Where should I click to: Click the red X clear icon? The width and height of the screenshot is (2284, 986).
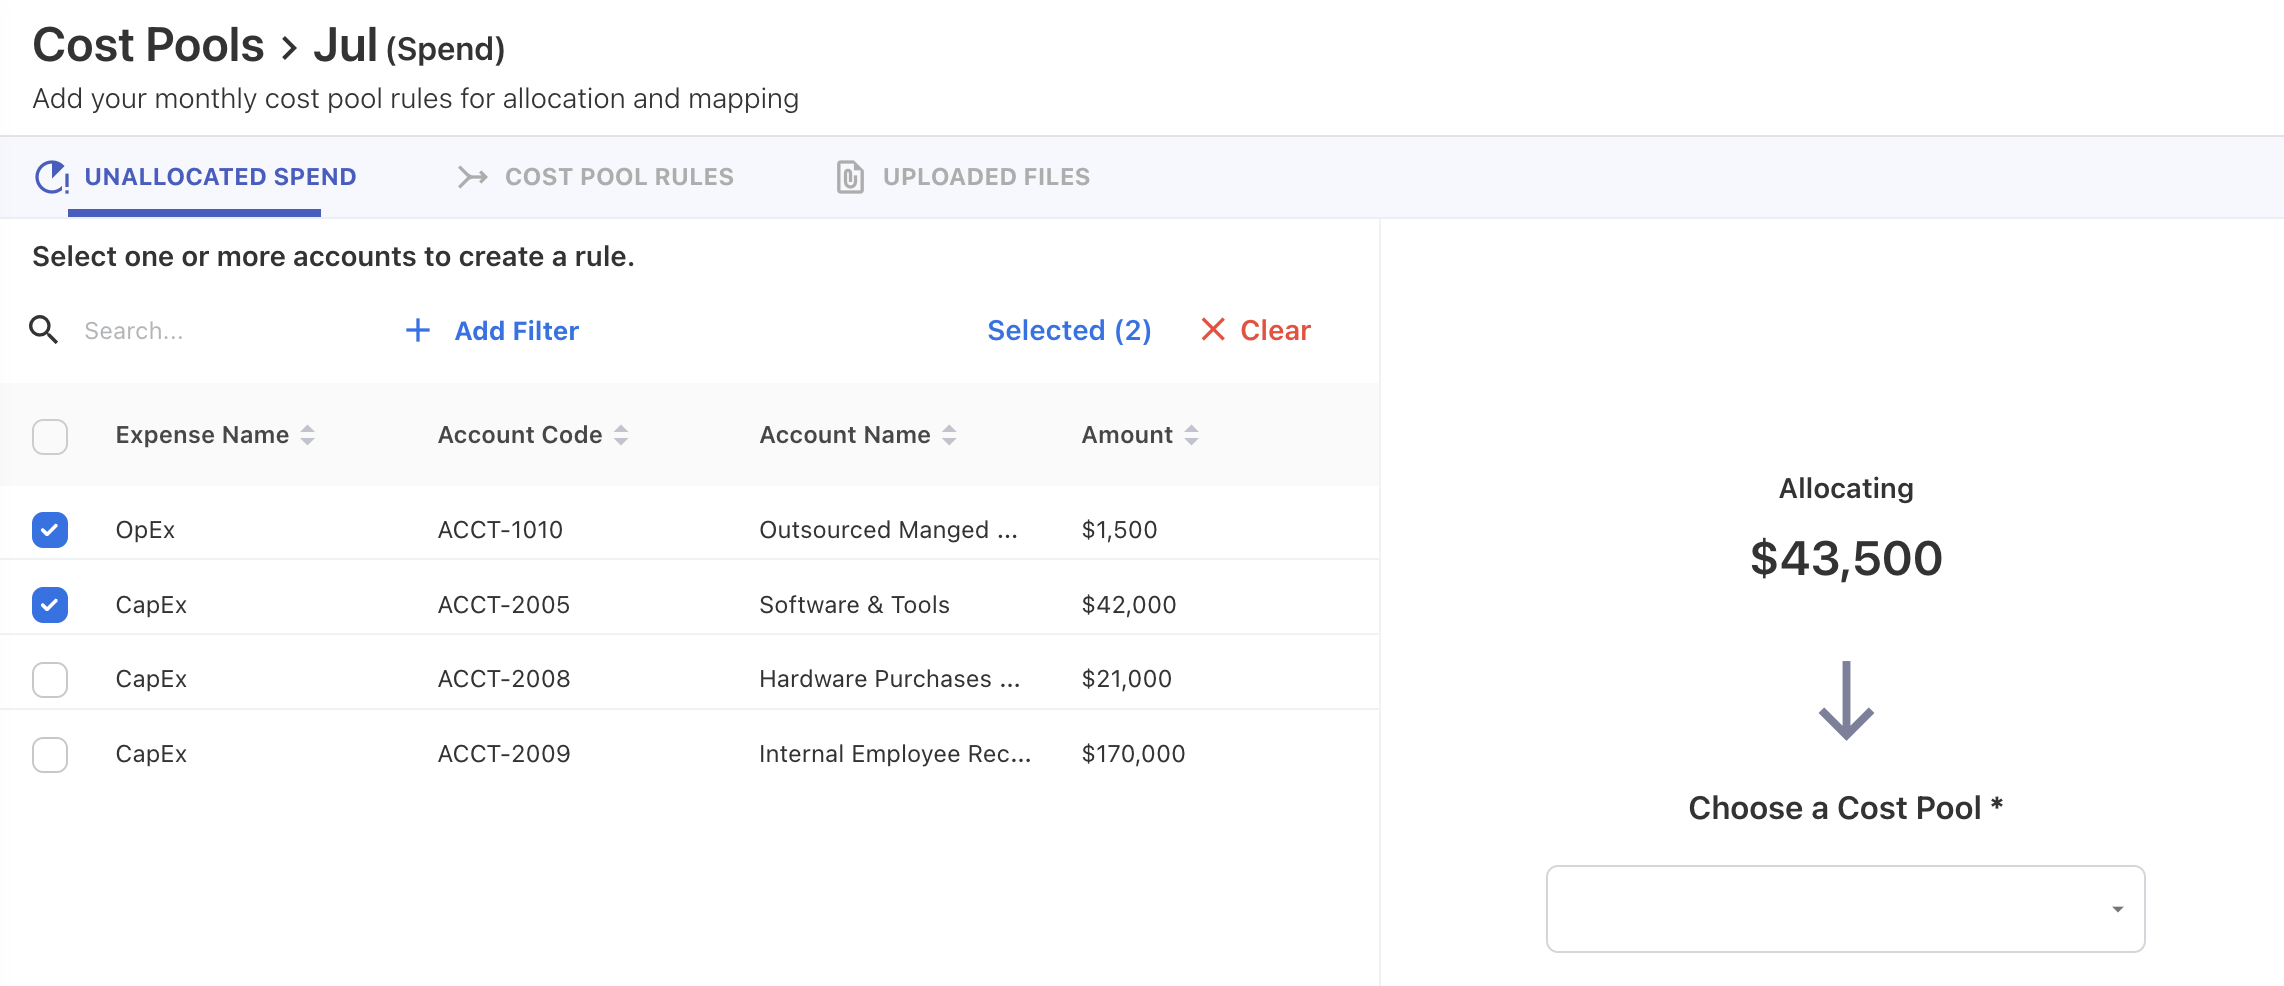(1212, 329)
